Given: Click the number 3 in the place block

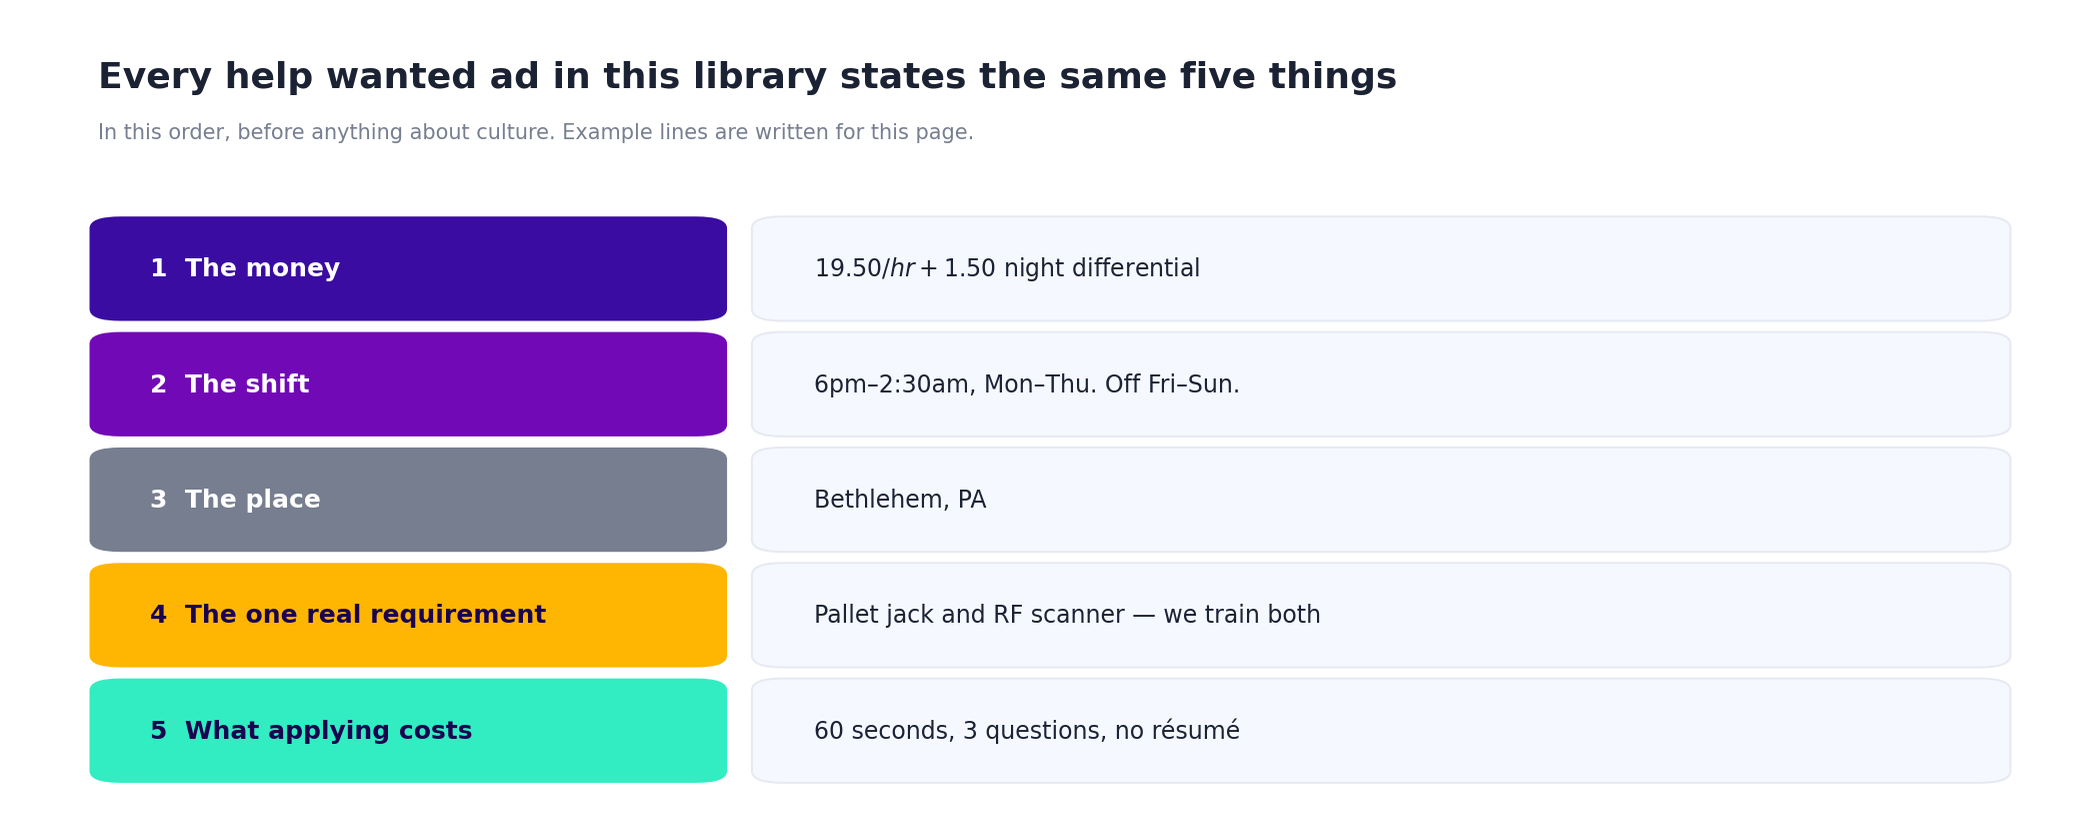Looking at the screenshot, I should click(158, 500).
